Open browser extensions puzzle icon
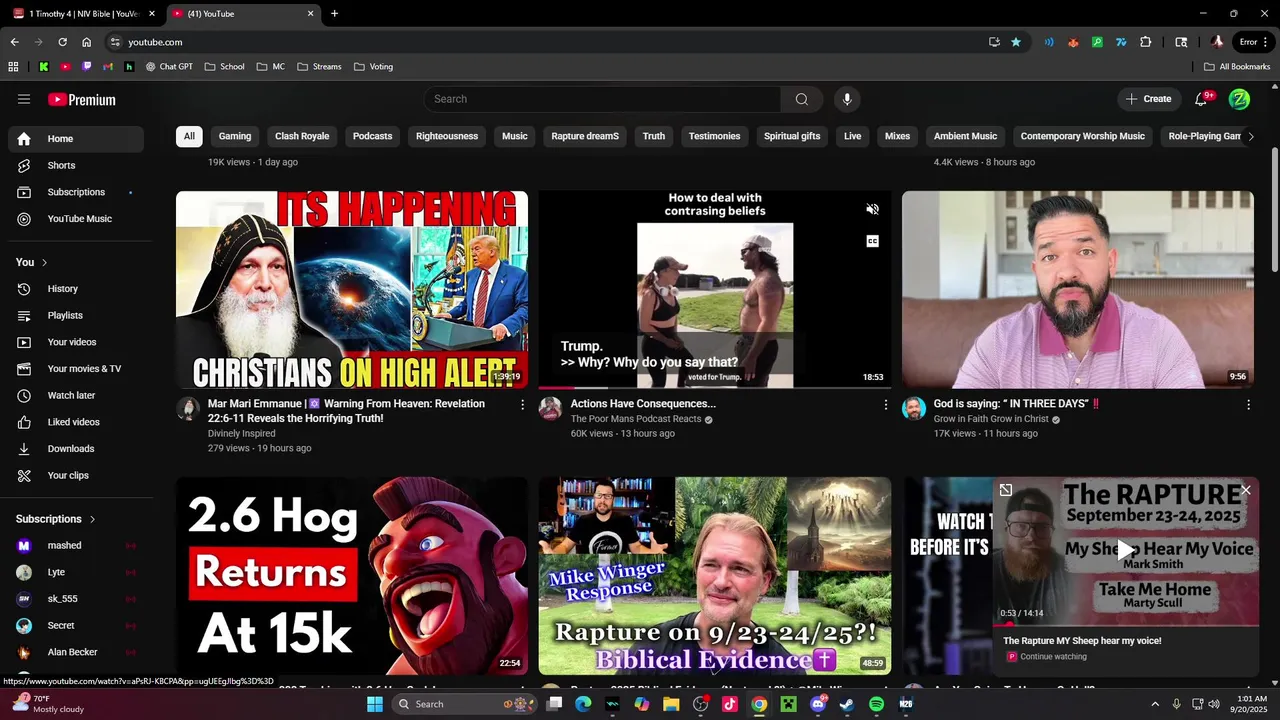Viewport: 1280px width, 720px height. [x=1146, y=42]
